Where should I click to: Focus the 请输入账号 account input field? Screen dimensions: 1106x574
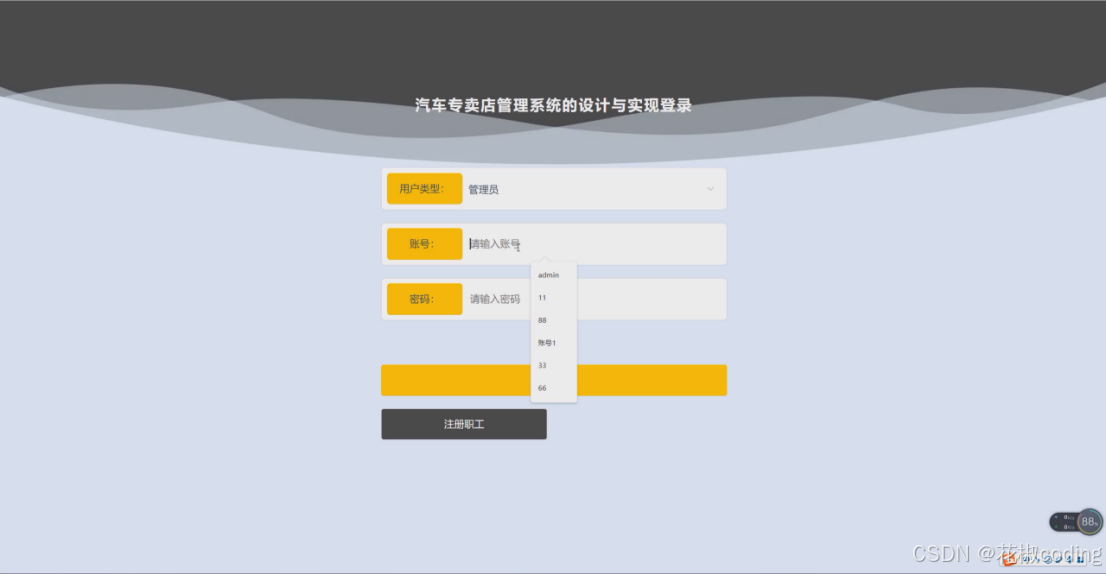[x=592, y=244]
